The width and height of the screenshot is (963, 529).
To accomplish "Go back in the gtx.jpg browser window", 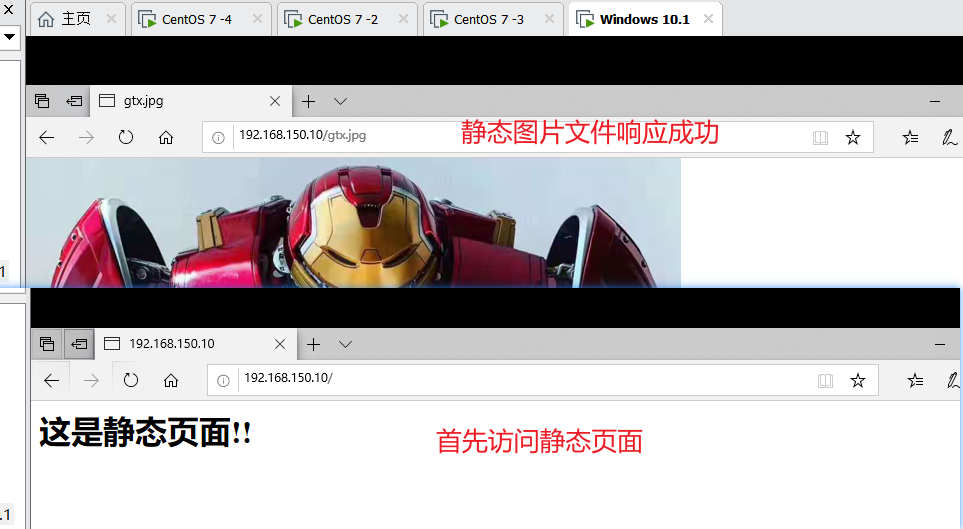I will [x=47, y=138].
